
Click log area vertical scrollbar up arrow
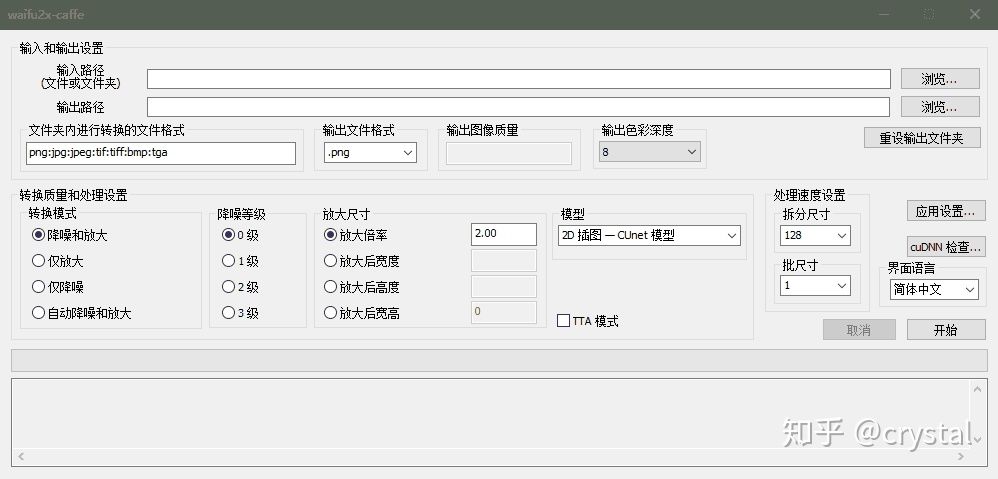978,388
